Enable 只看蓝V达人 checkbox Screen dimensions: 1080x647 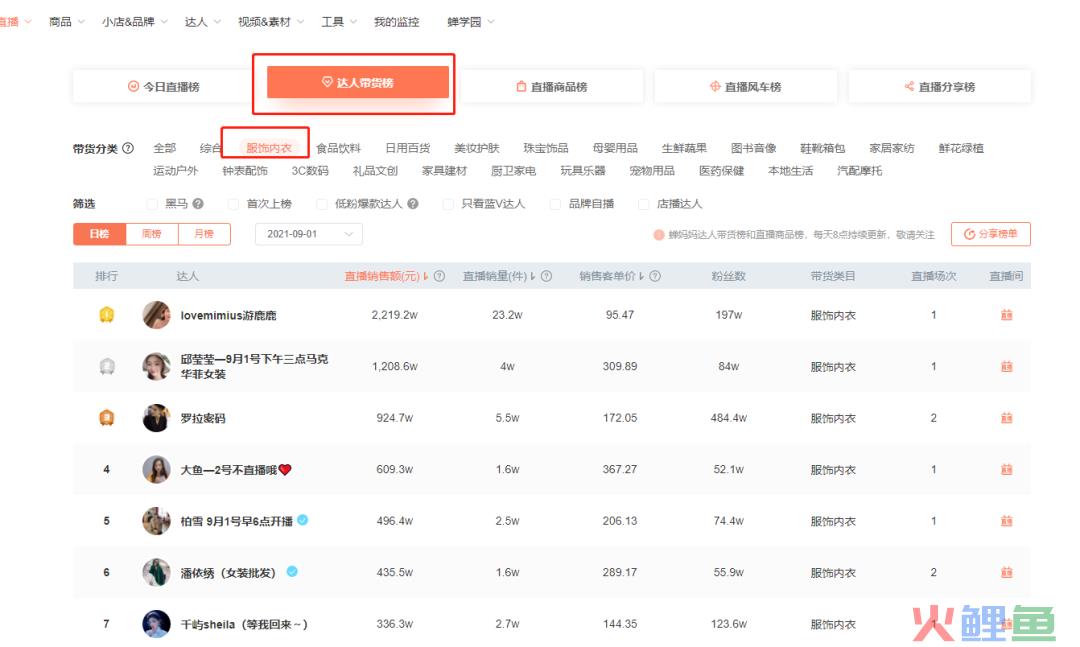click(448, 204)
